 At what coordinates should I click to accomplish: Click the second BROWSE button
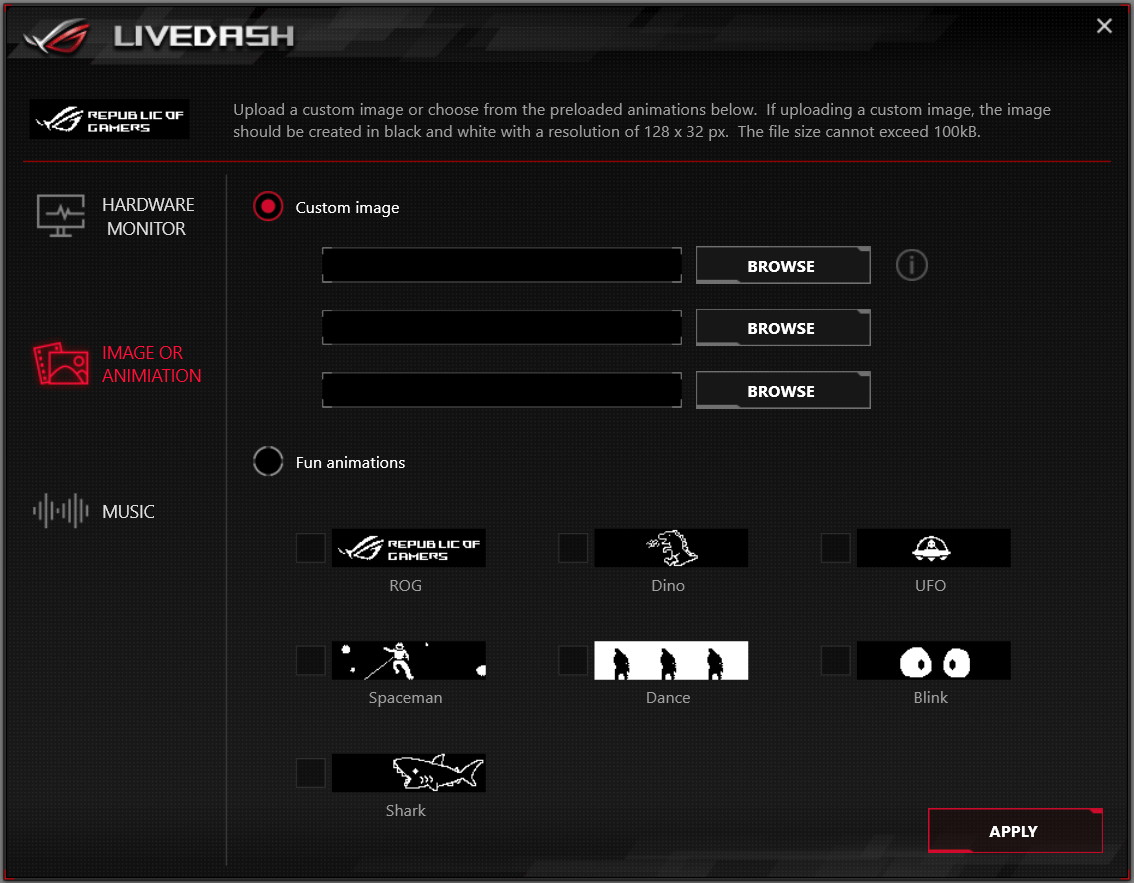click(x=783, y=328)
